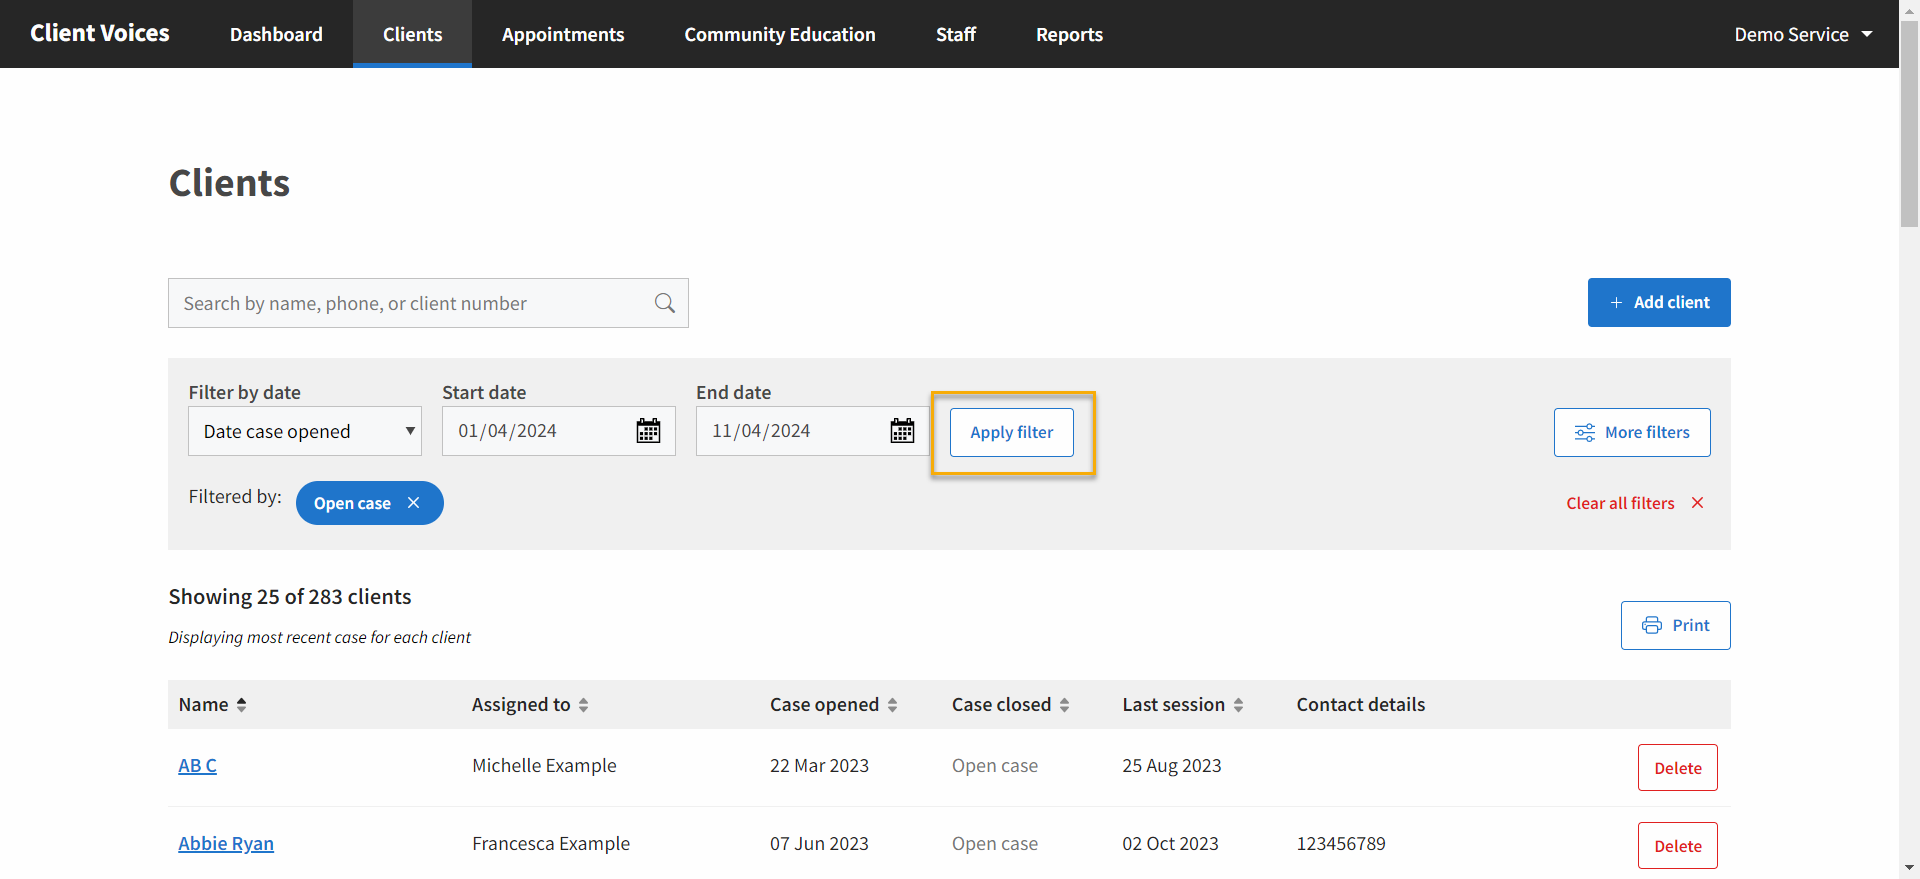Click the Add client button
This screenshot has height=879, width=1920.
point(1659,302)
